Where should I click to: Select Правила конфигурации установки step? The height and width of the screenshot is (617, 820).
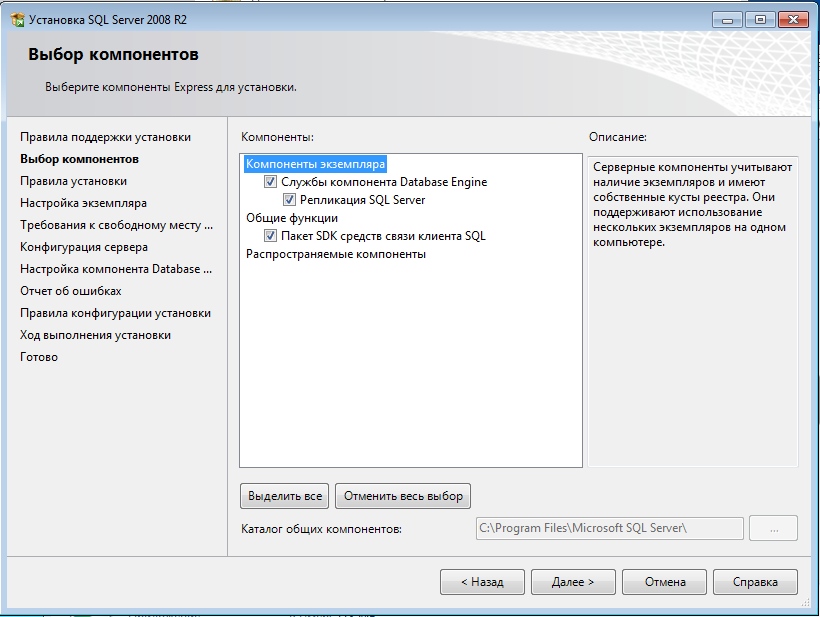tap(116, 313)
